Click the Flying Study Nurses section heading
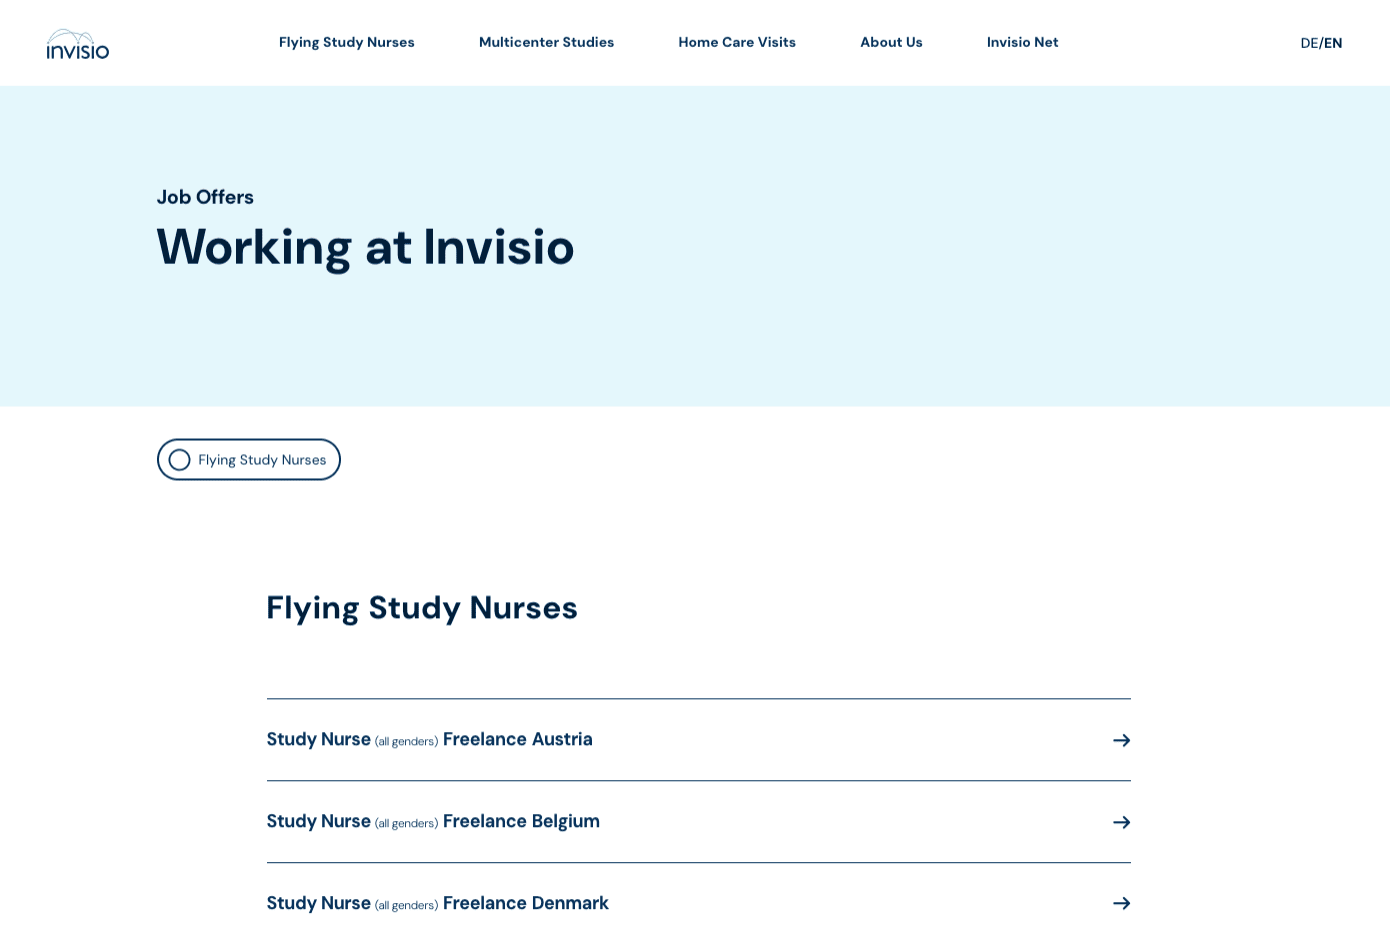1390x926 pixels. point(422,608)
